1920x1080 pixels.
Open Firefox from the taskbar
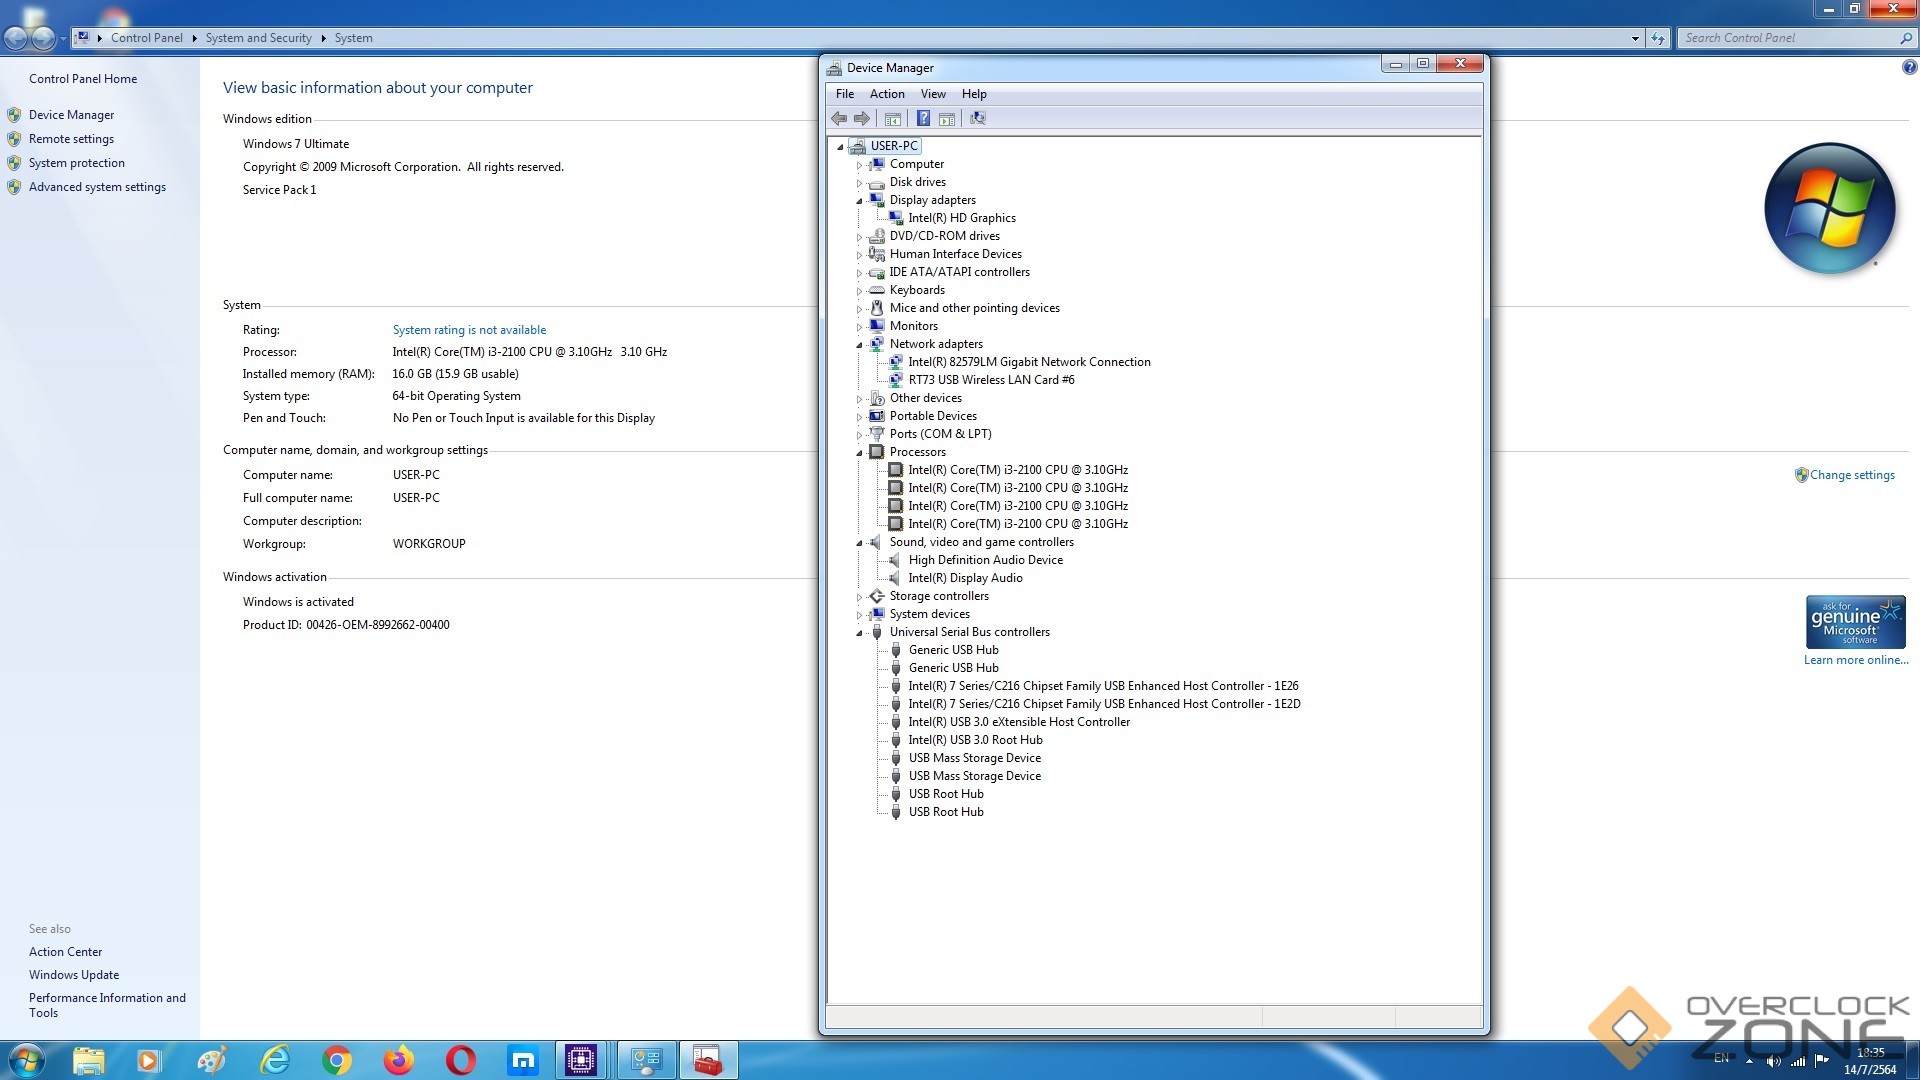(x=399, y=1060)
